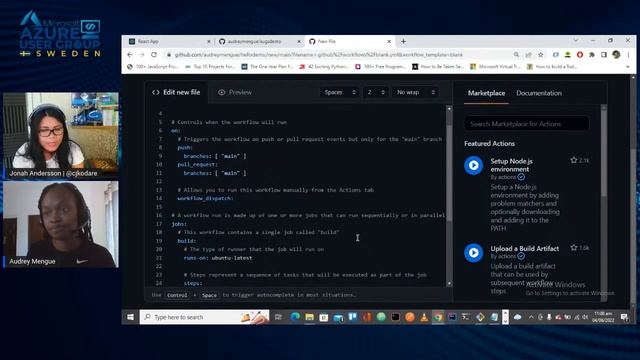
Task: Open the zoom magnifier icon in address bar
Action: point(516,55)
